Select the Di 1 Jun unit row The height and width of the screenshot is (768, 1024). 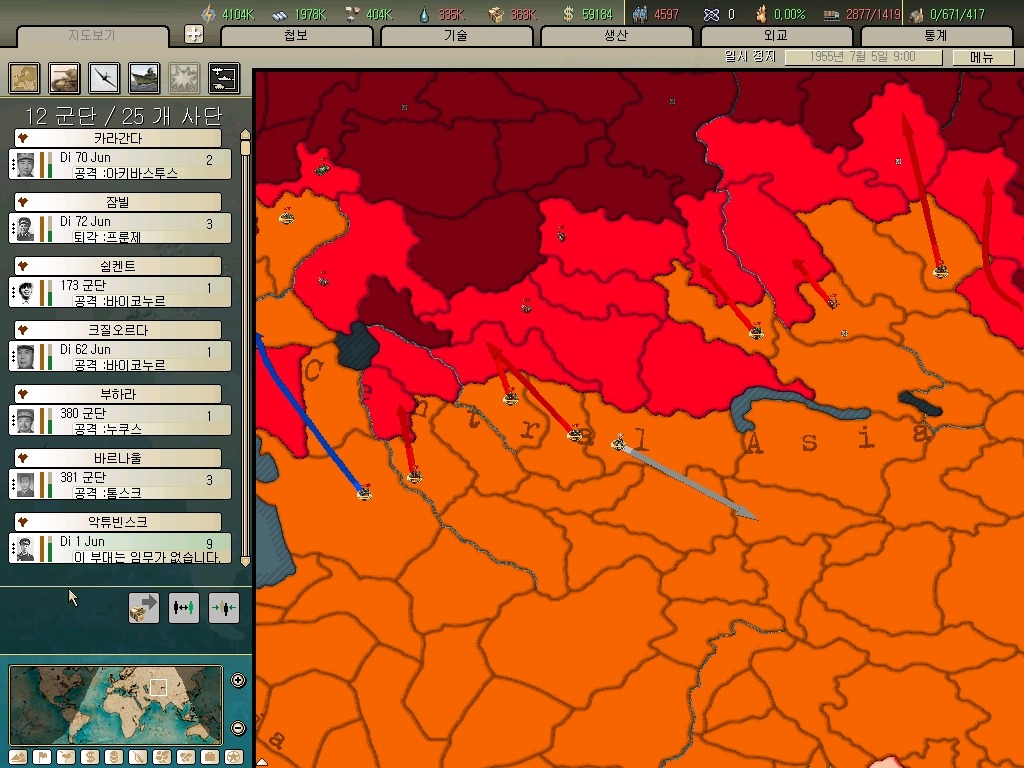point(120,548)
